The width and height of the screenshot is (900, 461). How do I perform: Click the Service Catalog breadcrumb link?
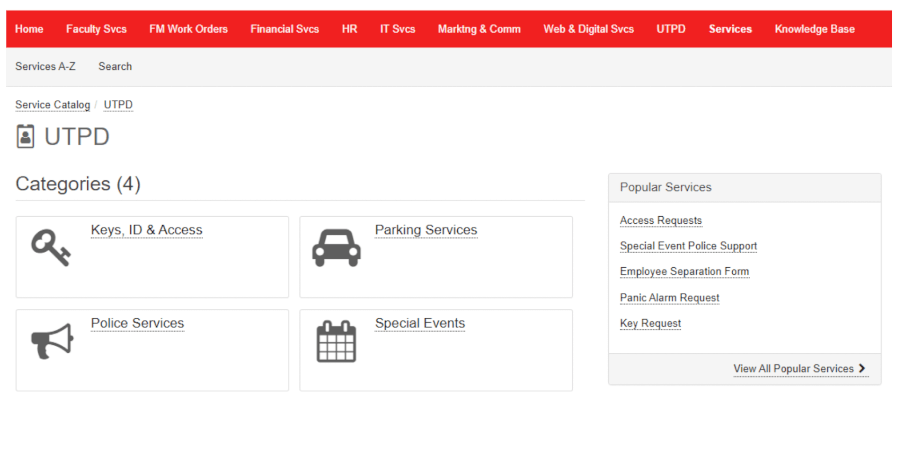click(x=52, y=105)
